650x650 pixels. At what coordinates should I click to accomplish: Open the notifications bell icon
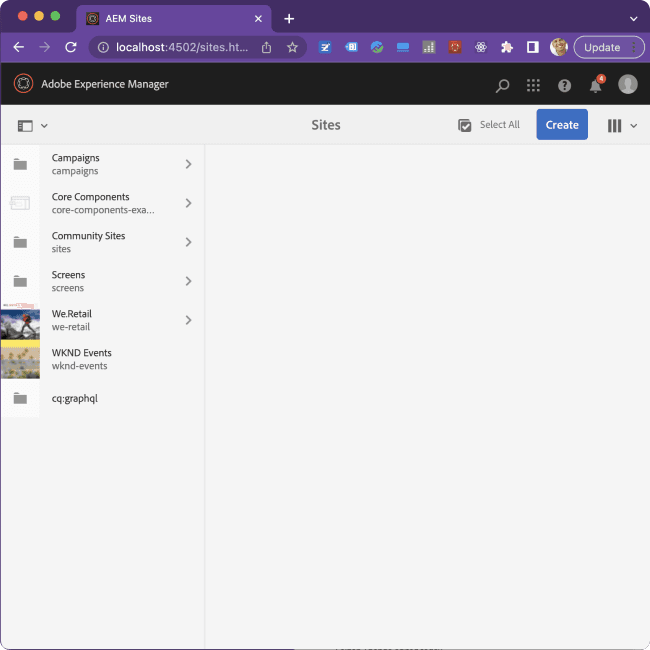tap(596, 86)
